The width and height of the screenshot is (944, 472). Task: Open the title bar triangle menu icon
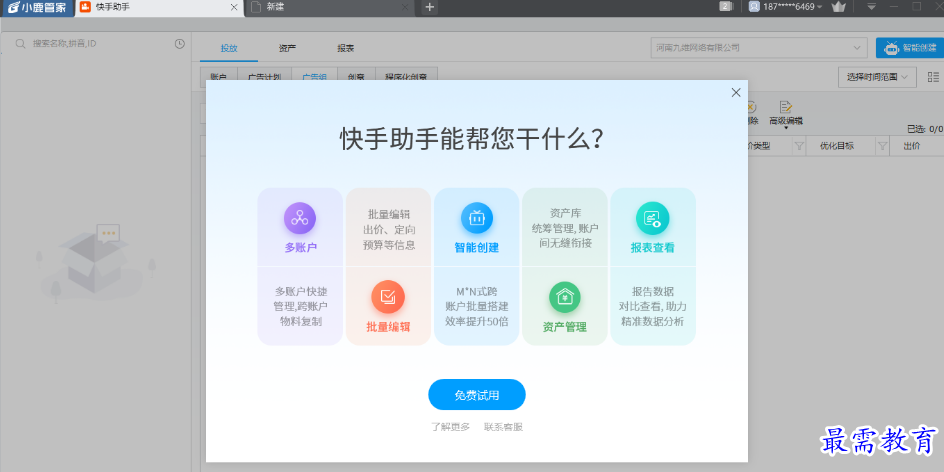pos(871,7)
